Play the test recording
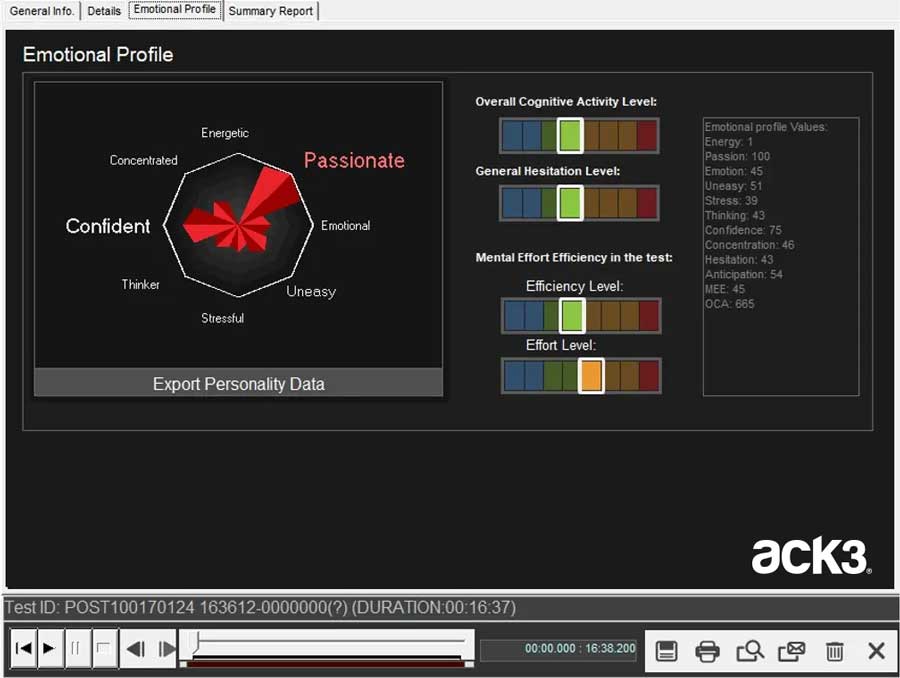The height and width of the screenshot is (678, 900). tap(50, 648)
